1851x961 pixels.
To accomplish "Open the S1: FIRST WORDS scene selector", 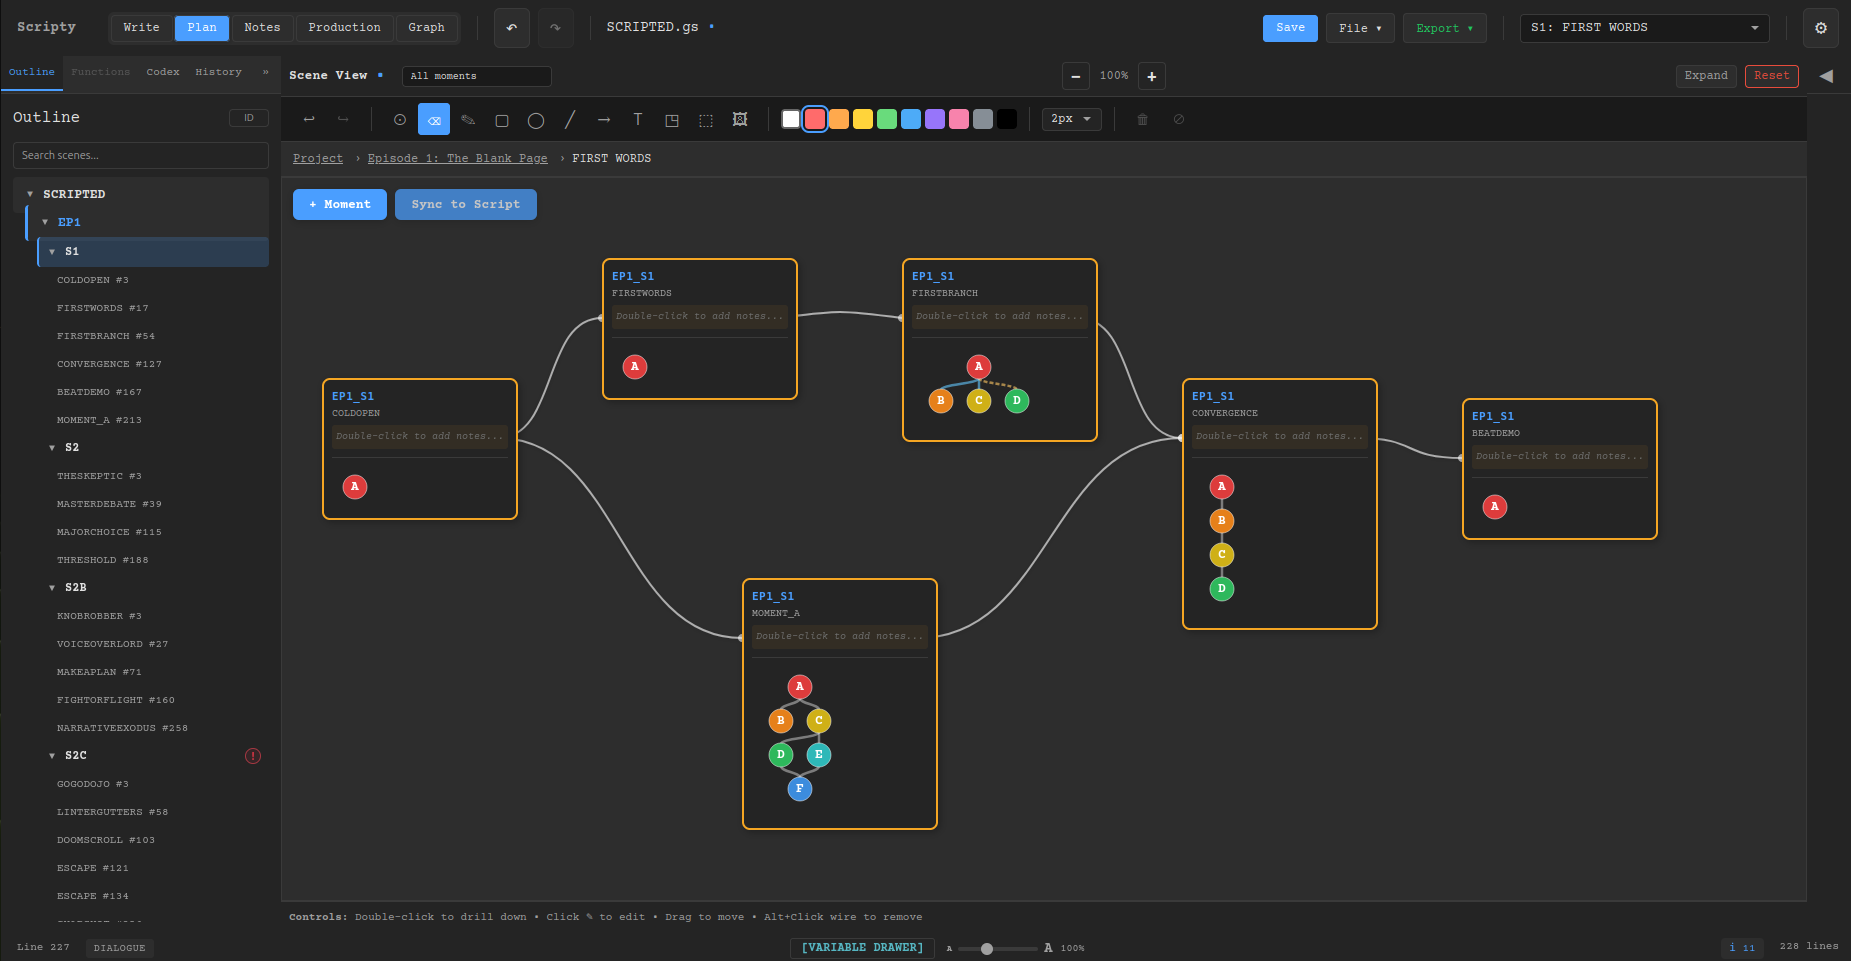I will [1643, 28].
